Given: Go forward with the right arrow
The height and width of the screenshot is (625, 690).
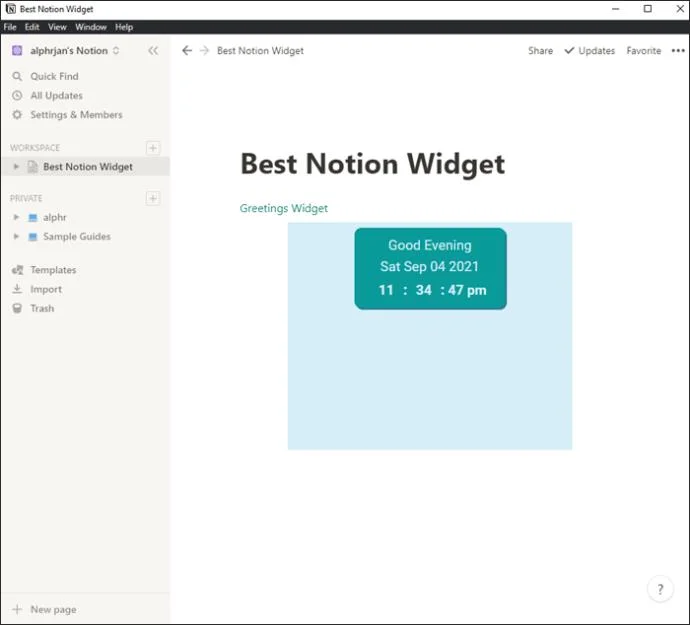Looking at the screenshot, I should [204, 51].
